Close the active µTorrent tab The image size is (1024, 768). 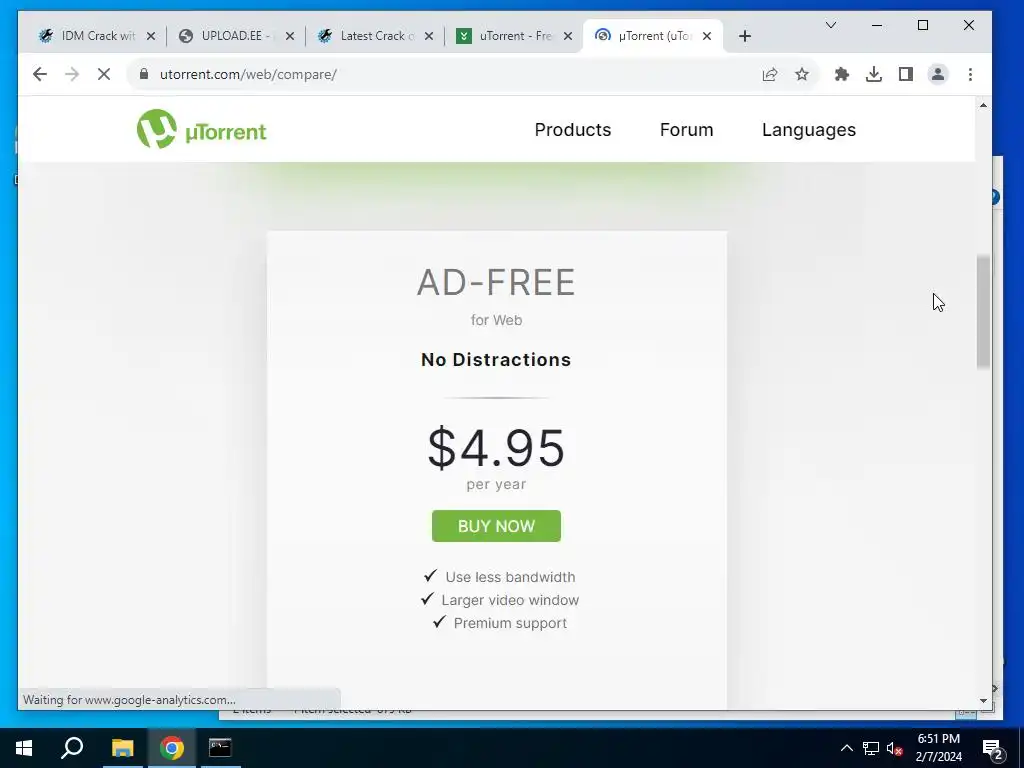click(707, 36)
